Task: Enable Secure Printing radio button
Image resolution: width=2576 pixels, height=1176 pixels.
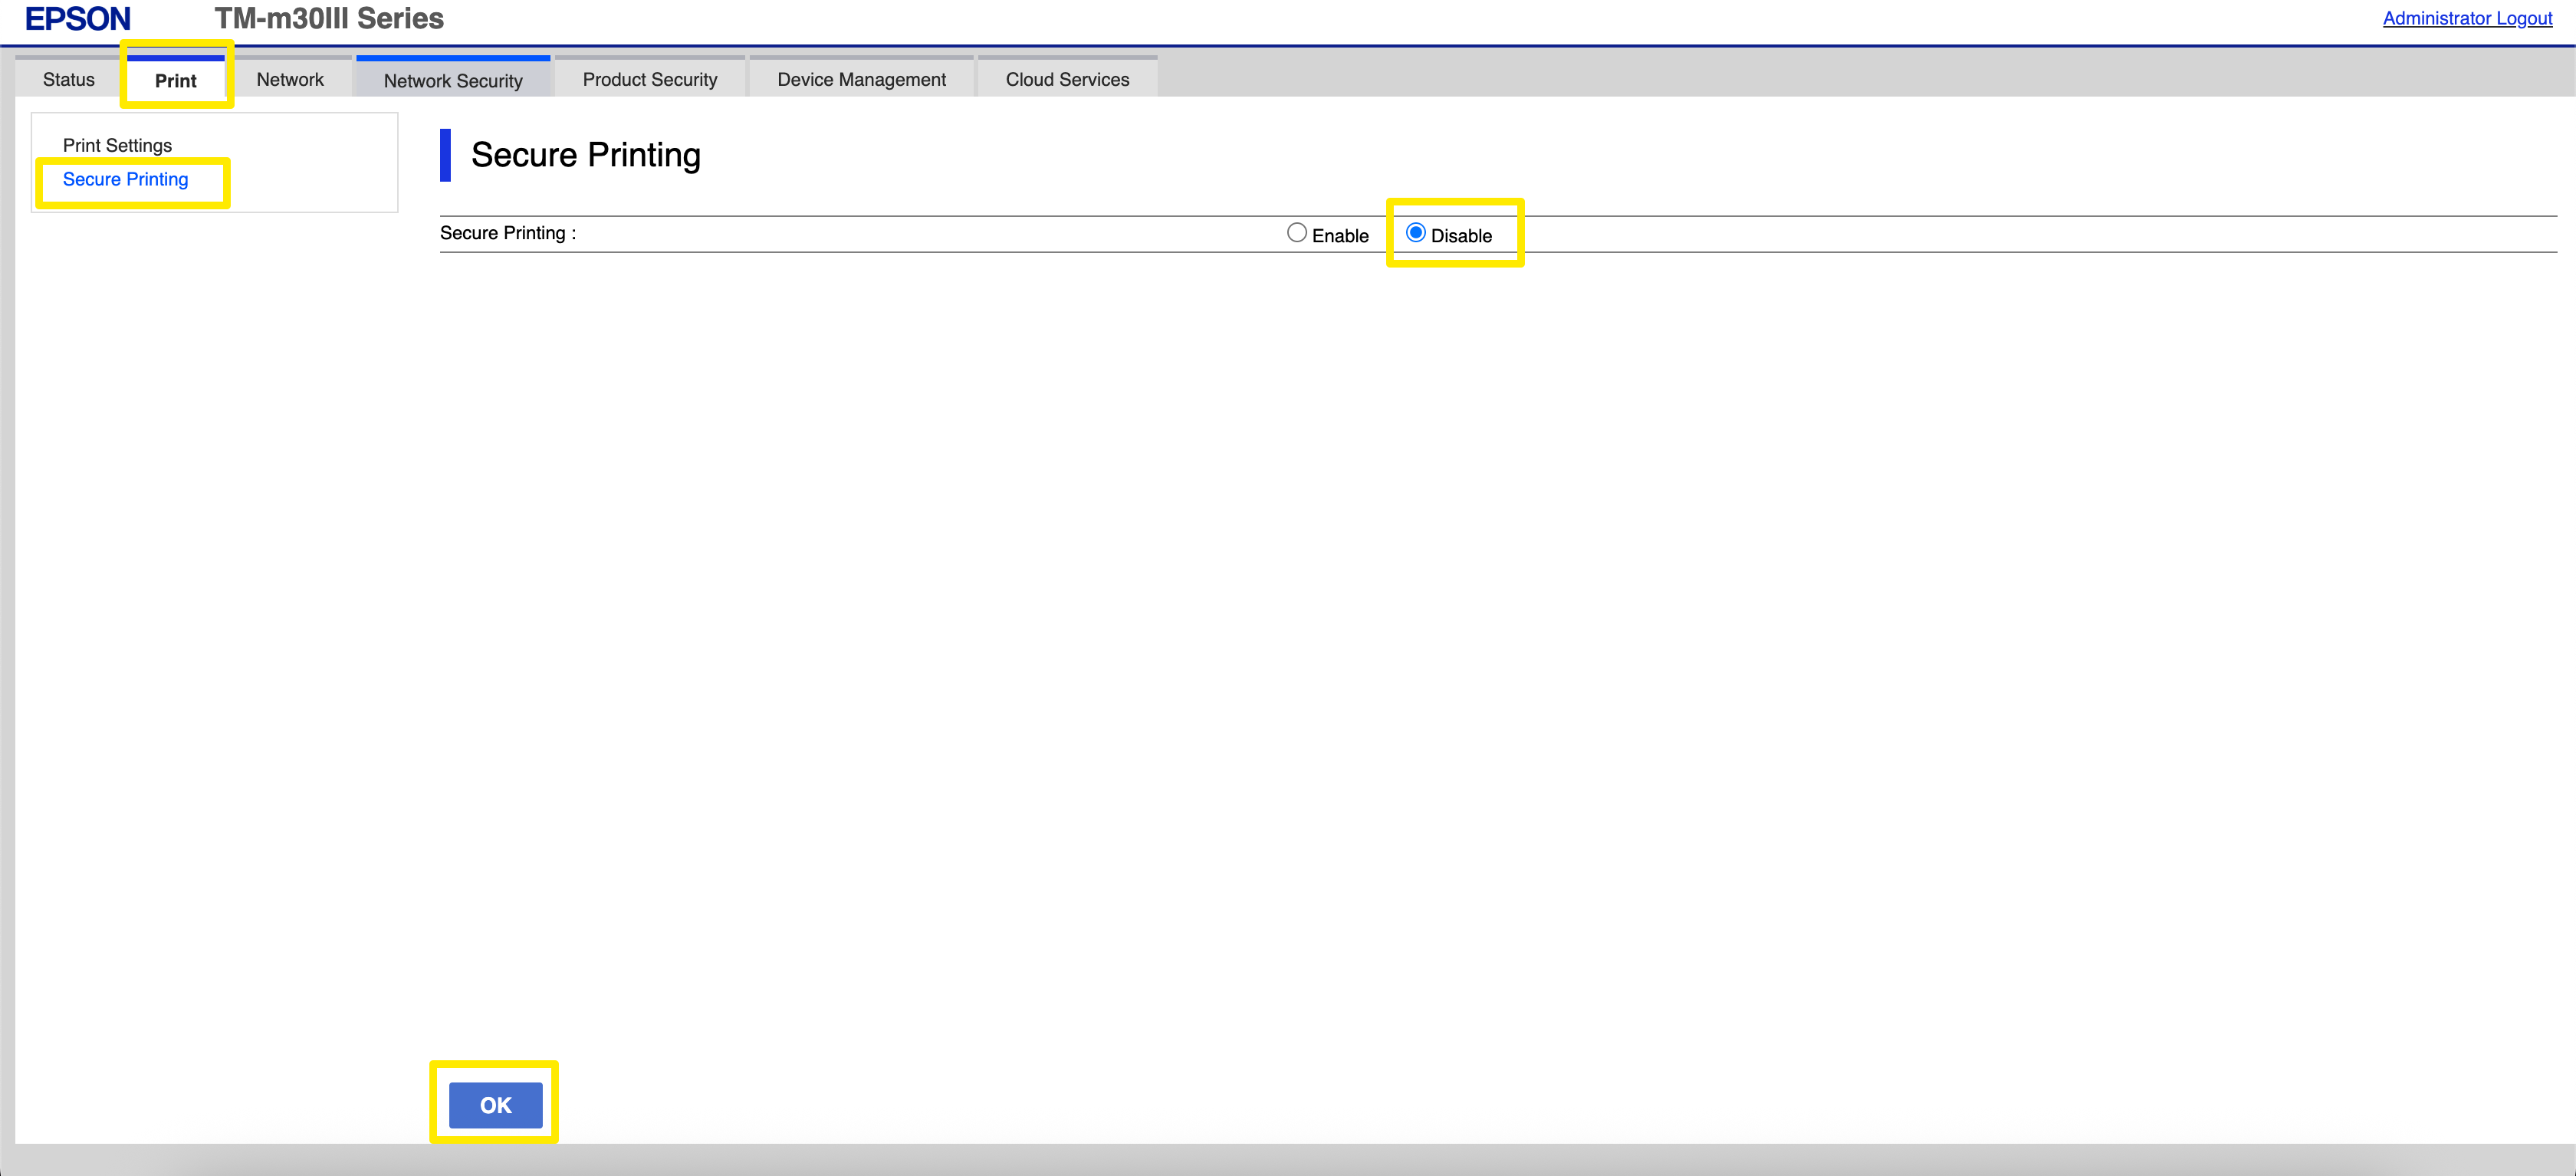Action: click(x=1296, y=233)
